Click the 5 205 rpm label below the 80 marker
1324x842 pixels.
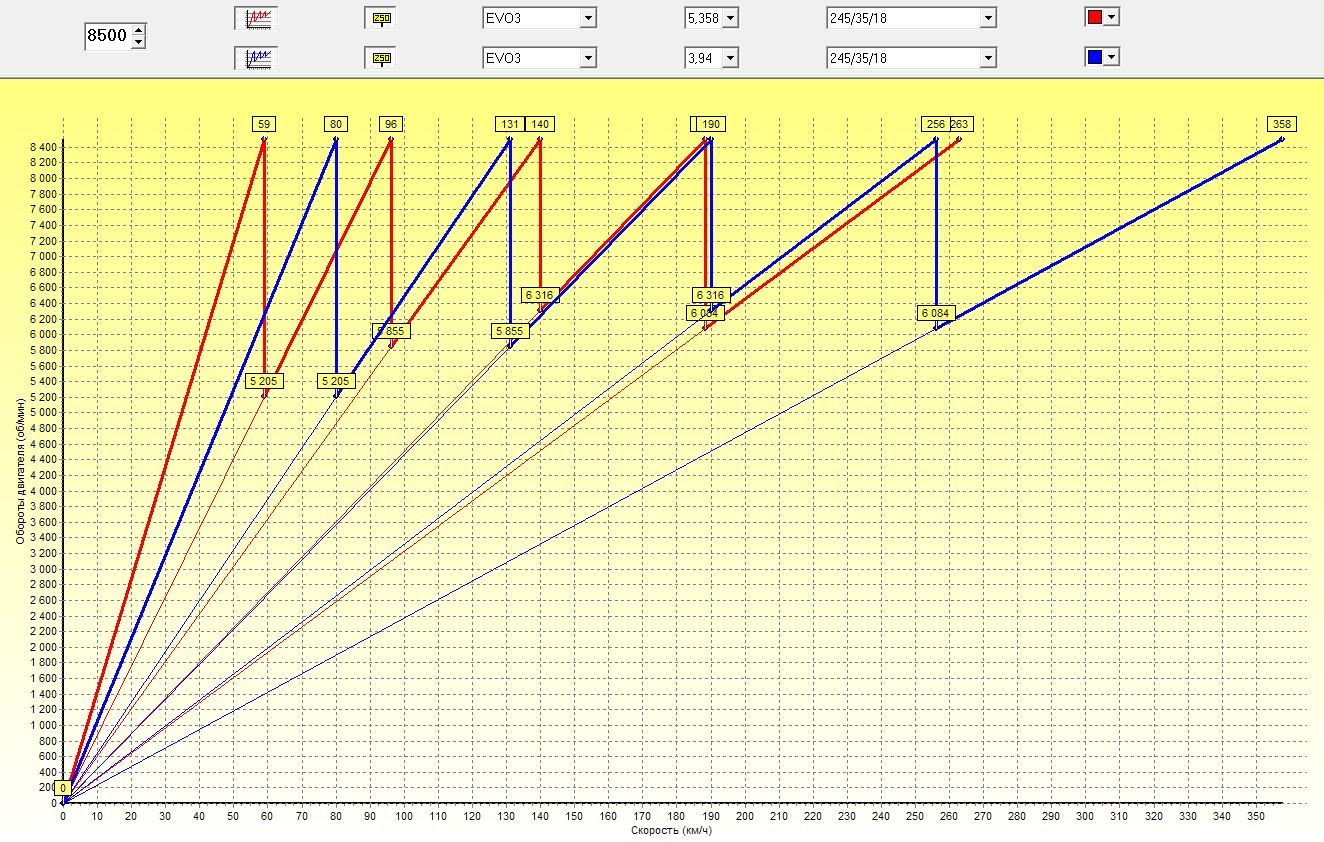coord(336,381)
